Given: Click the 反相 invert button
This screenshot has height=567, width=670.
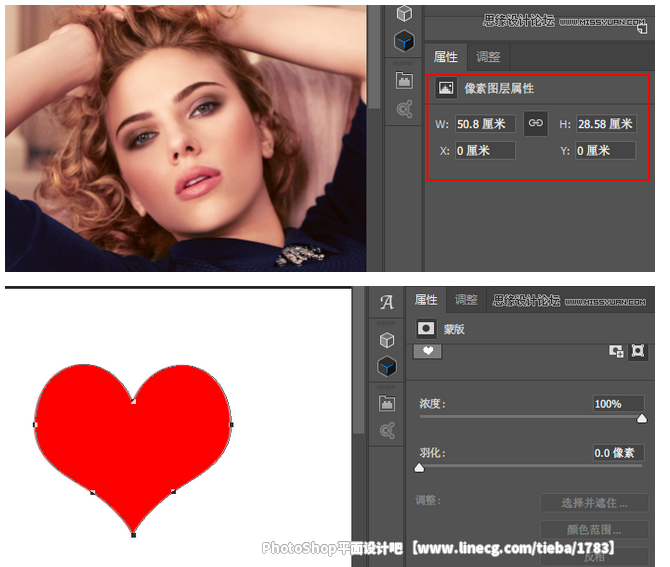Looking at the screenshot, I should [594, 557].
